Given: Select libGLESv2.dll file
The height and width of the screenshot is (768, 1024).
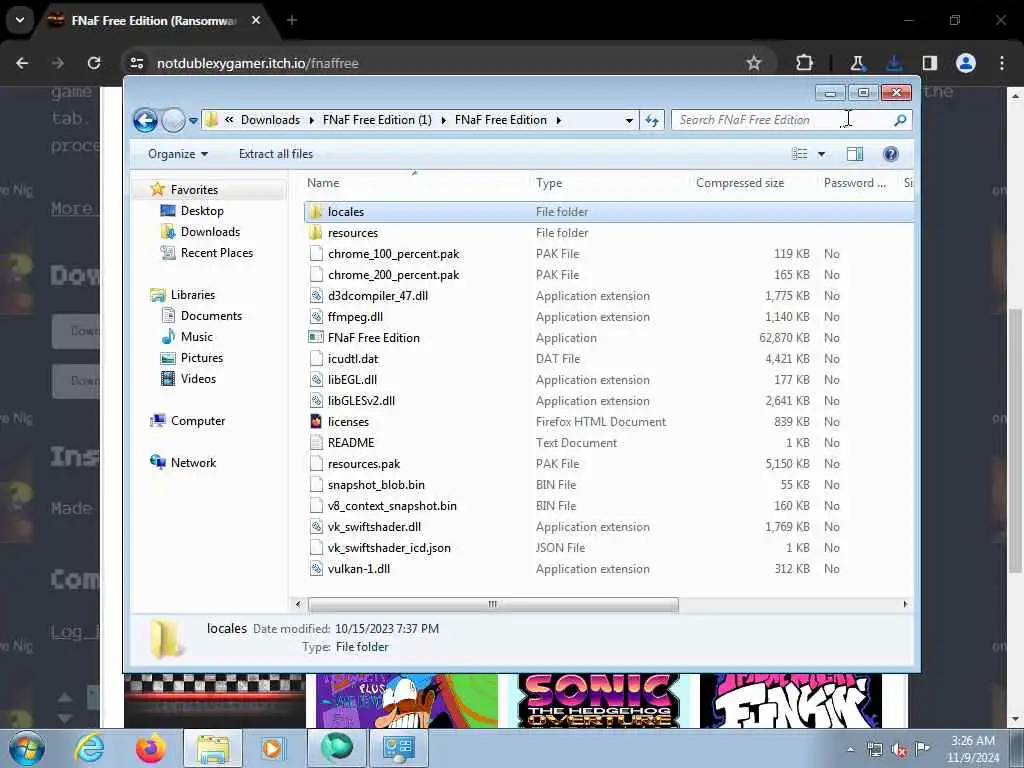Looking at the screenshot, I should 361,401.
